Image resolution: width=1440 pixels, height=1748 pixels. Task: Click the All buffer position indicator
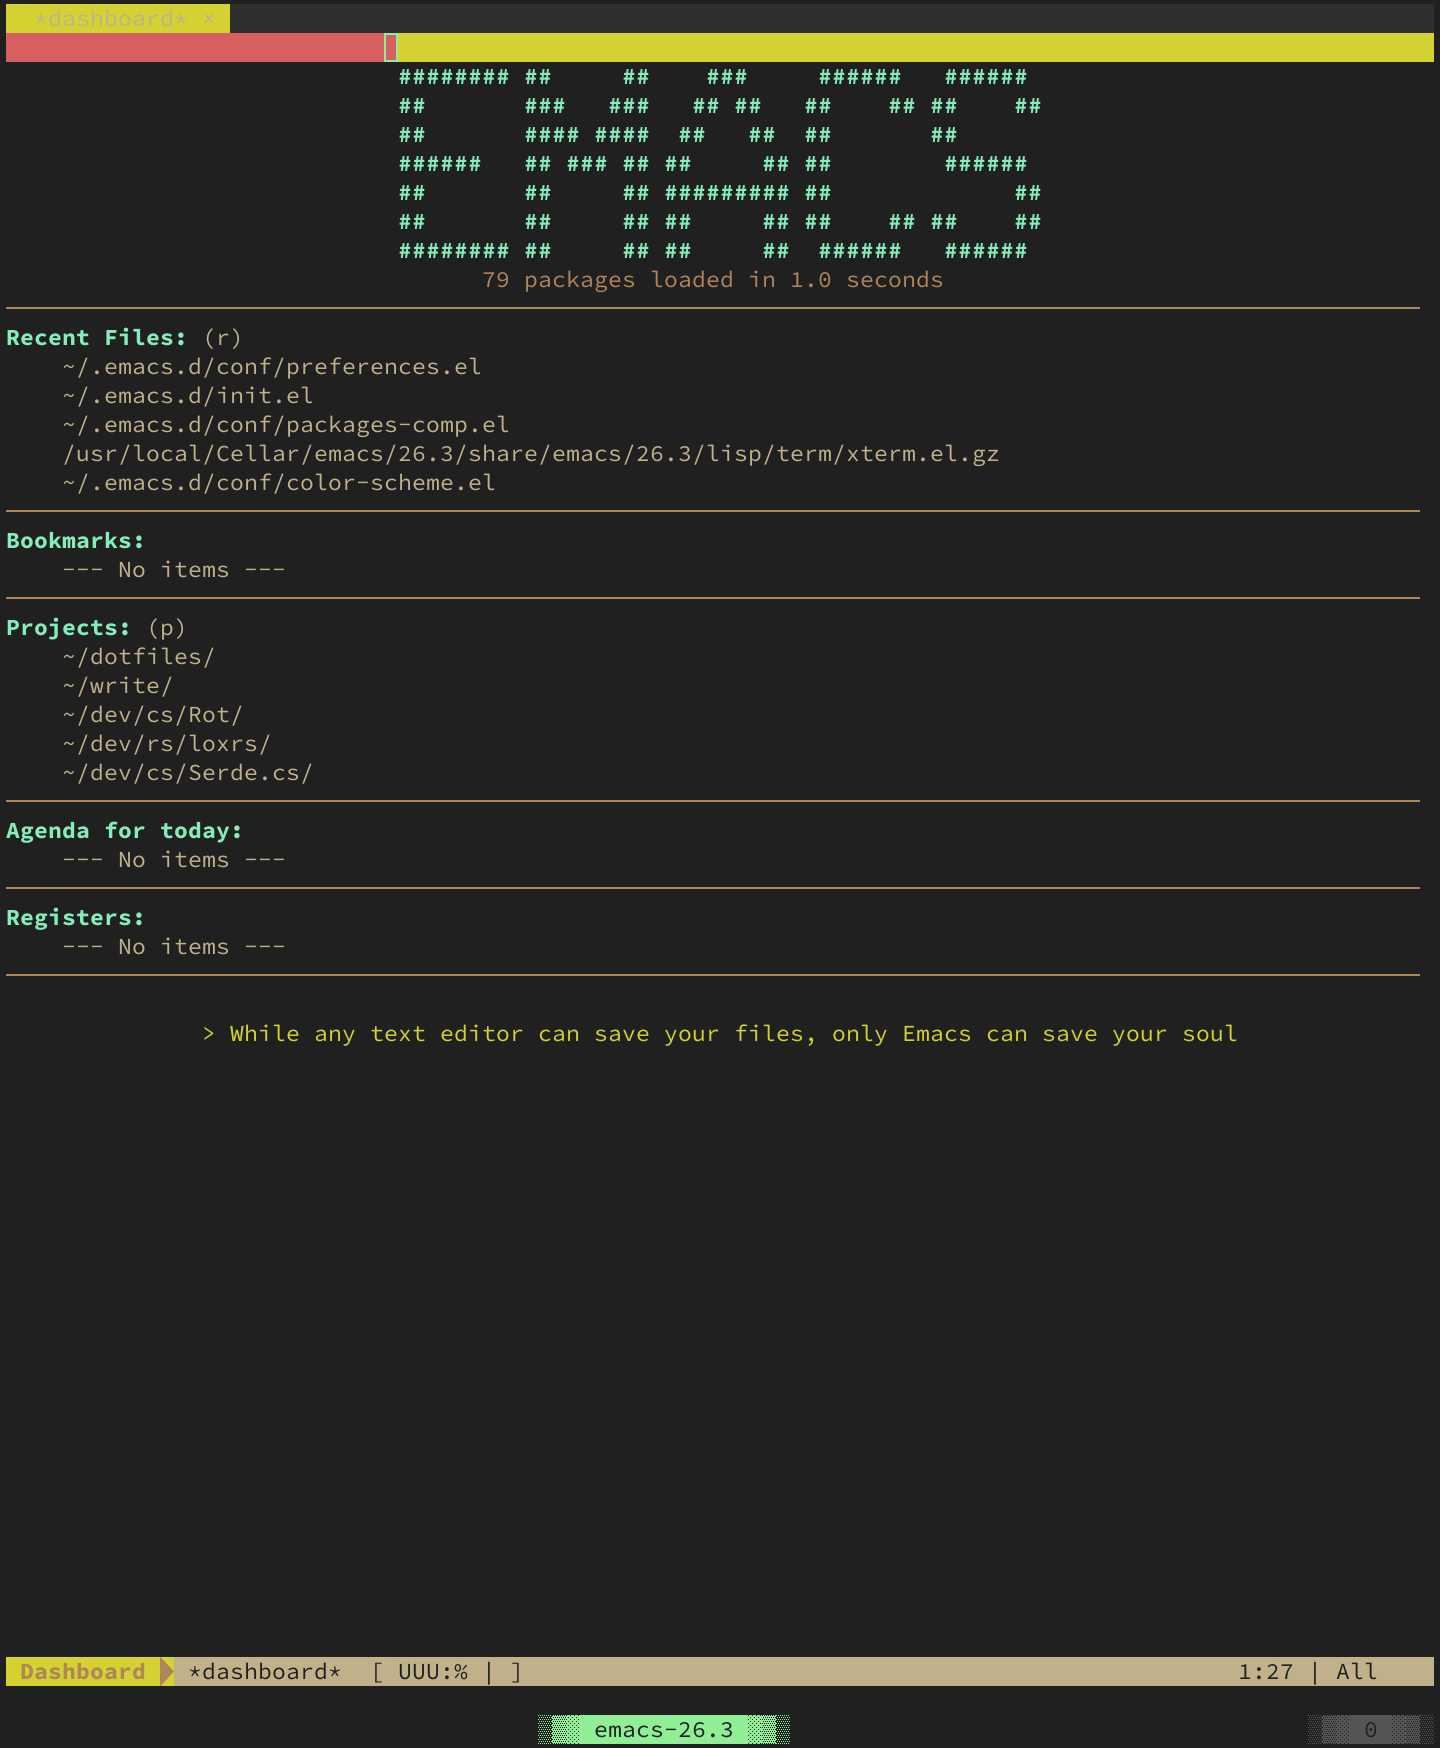pyautogui.click(x=1357, y=1672)
